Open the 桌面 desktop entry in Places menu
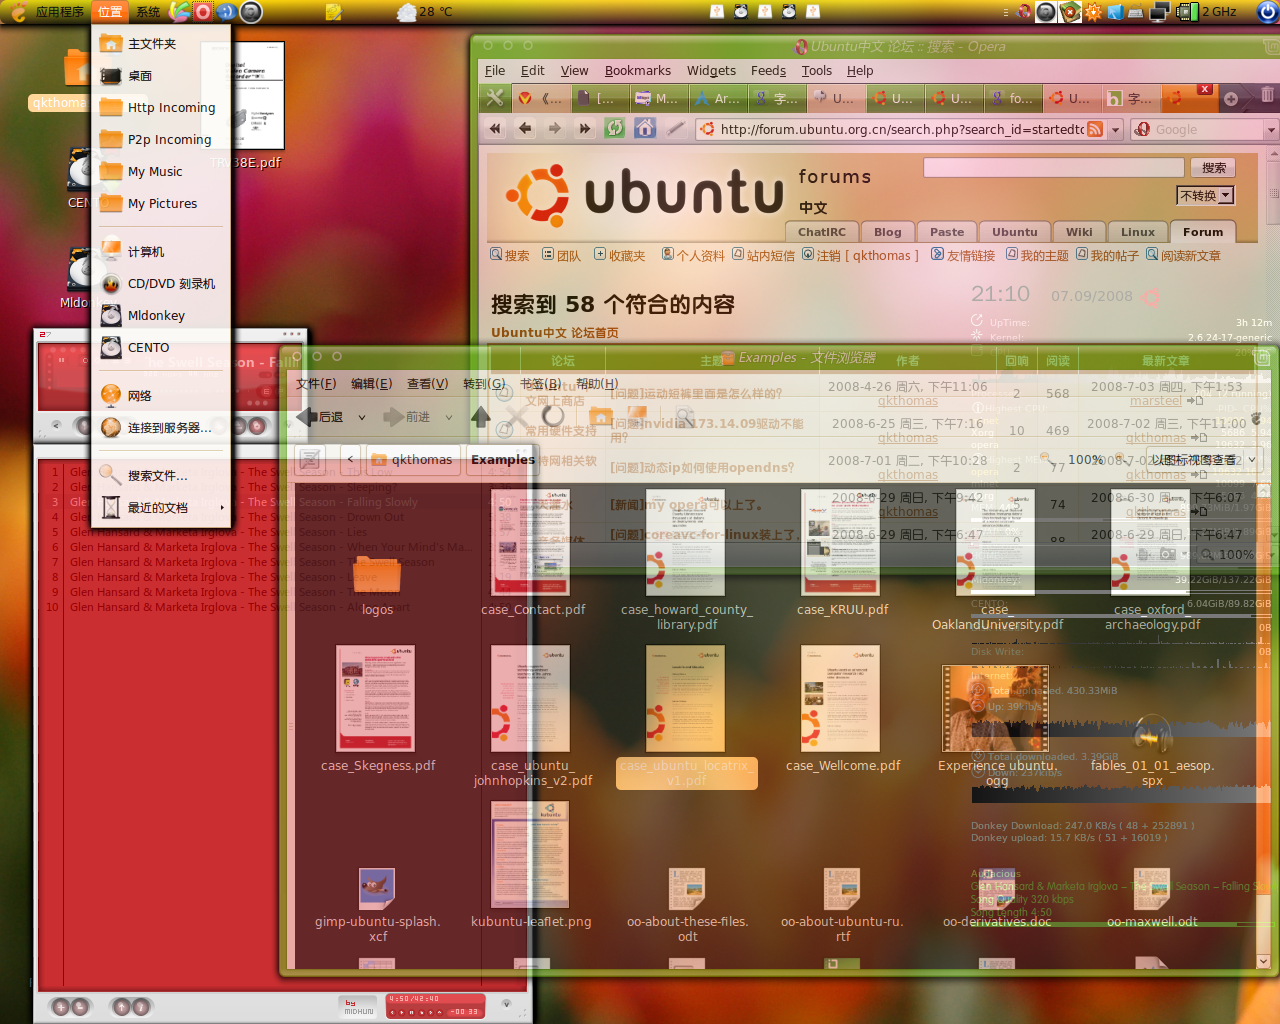 click(161, 76)
